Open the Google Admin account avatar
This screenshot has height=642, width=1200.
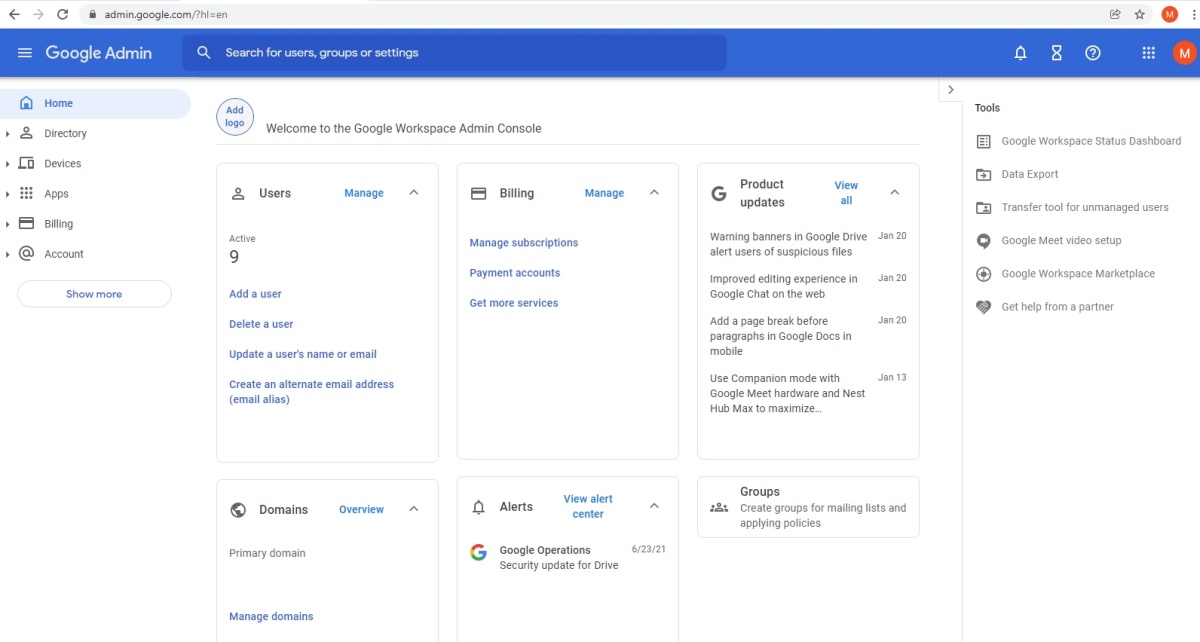pyautogui.click(x=1183, y=53)
